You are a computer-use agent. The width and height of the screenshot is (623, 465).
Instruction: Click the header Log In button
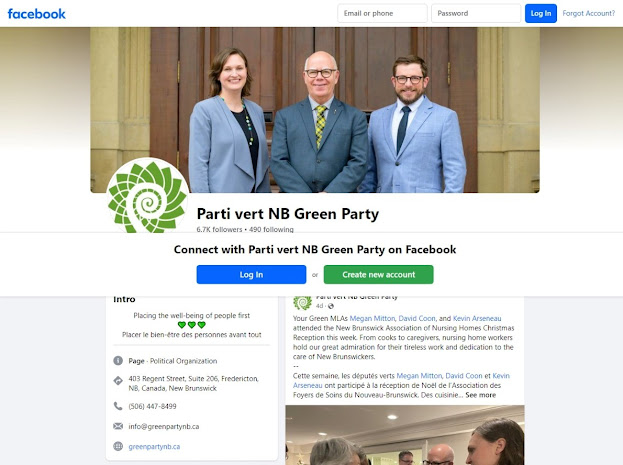(541, 14)
